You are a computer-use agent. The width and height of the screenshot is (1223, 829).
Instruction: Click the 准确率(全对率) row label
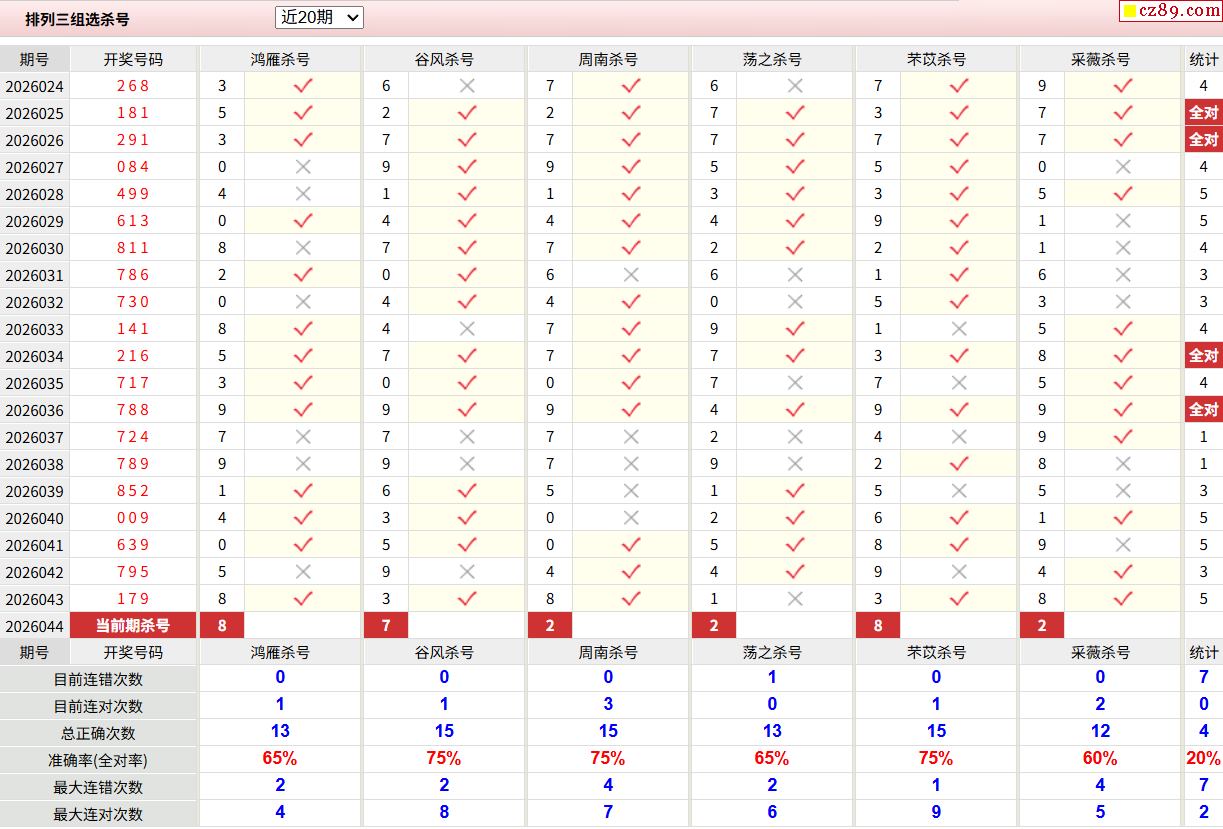[x=98, y=760]
